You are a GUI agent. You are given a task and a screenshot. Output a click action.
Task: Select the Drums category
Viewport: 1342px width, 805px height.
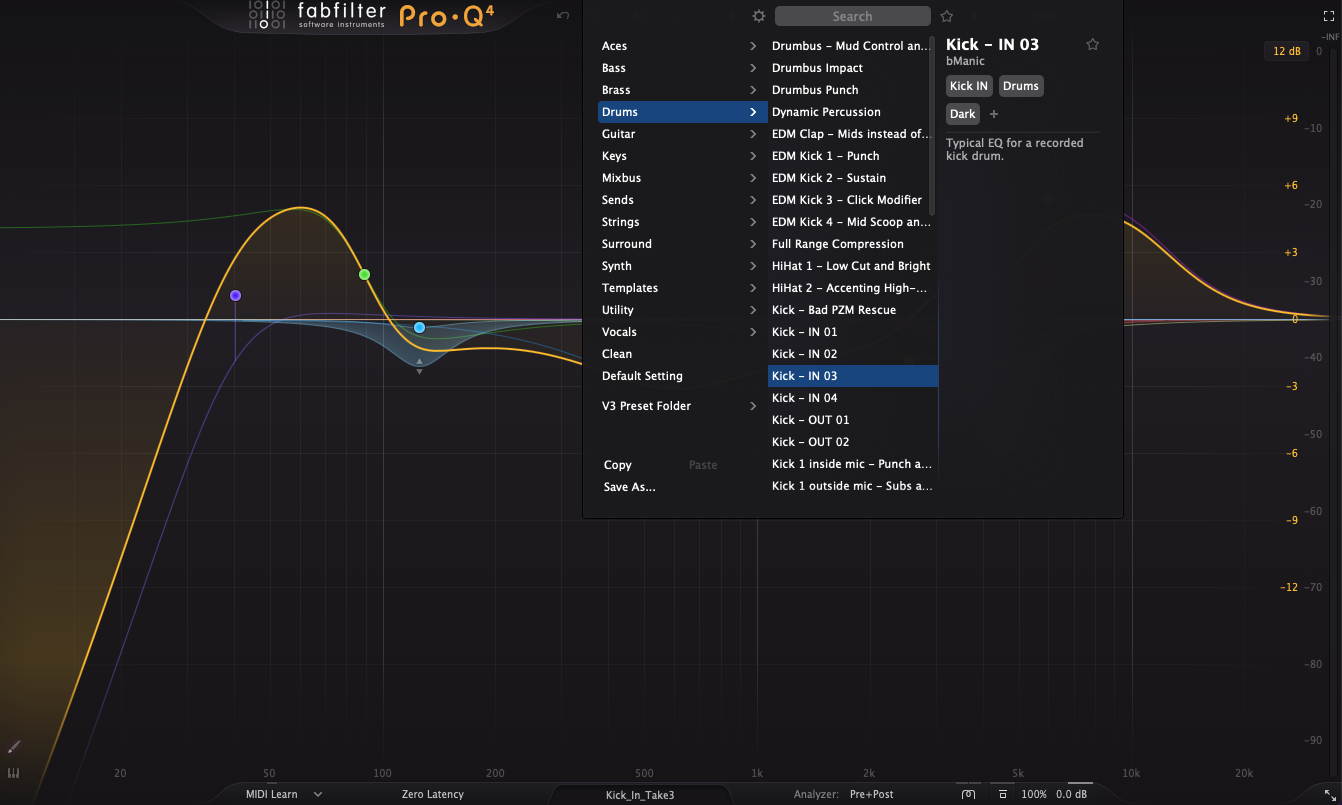coord(683,112)
